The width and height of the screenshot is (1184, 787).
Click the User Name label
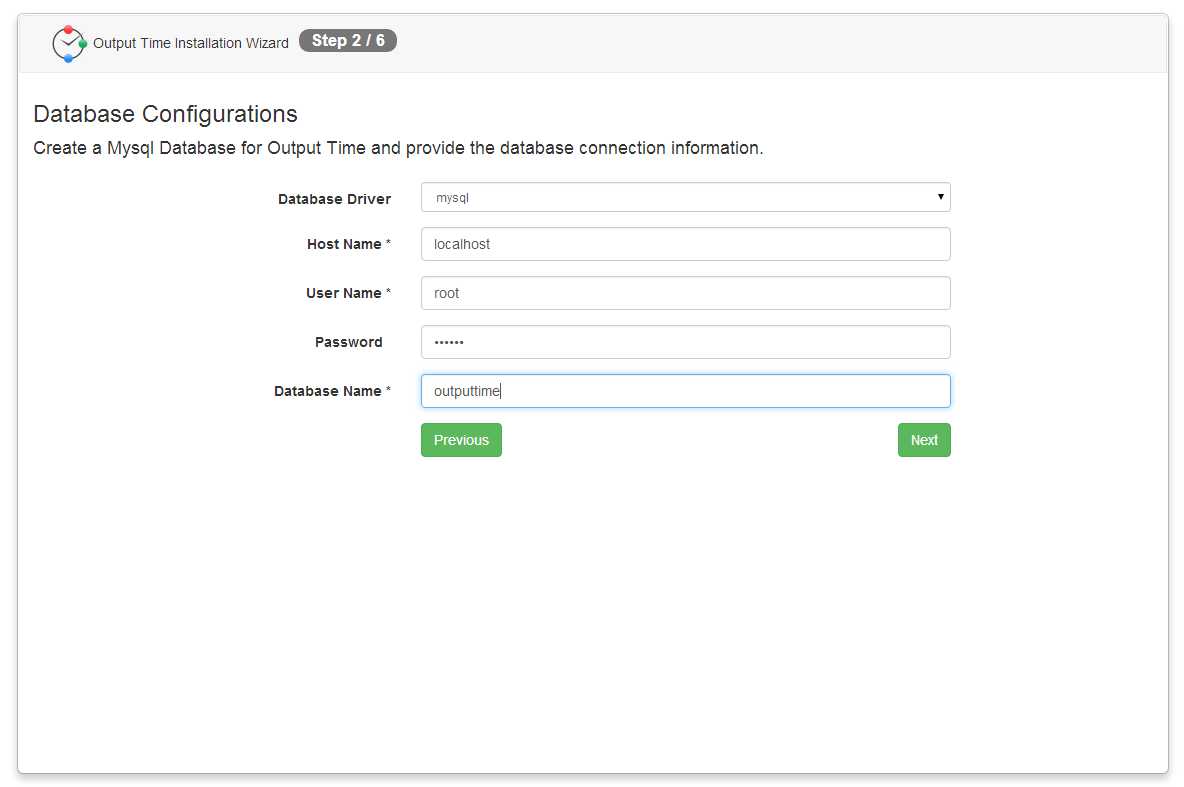point(348,293)
